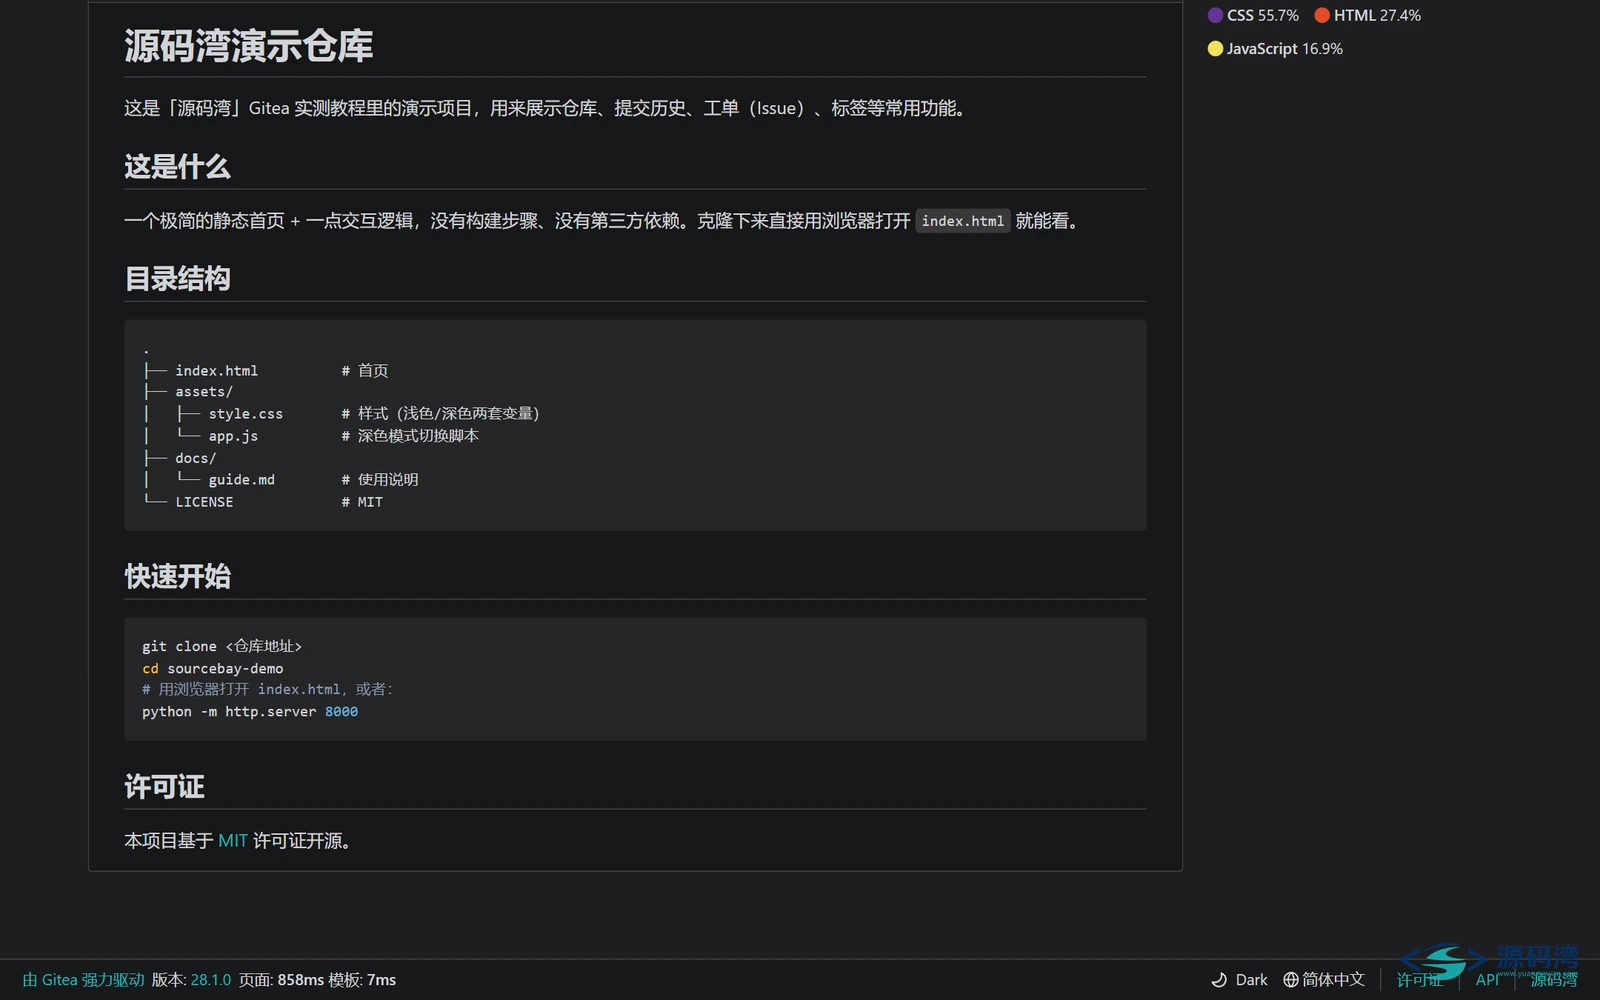1600x1000 pixels.
Task: Click the orange HTML language dot
Action: [x=1322, y=15]
